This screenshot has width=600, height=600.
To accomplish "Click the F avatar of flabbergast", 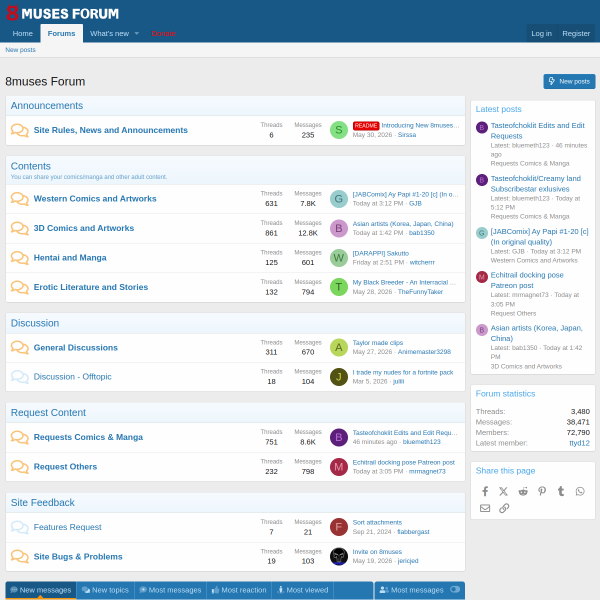I will [339, 527].
